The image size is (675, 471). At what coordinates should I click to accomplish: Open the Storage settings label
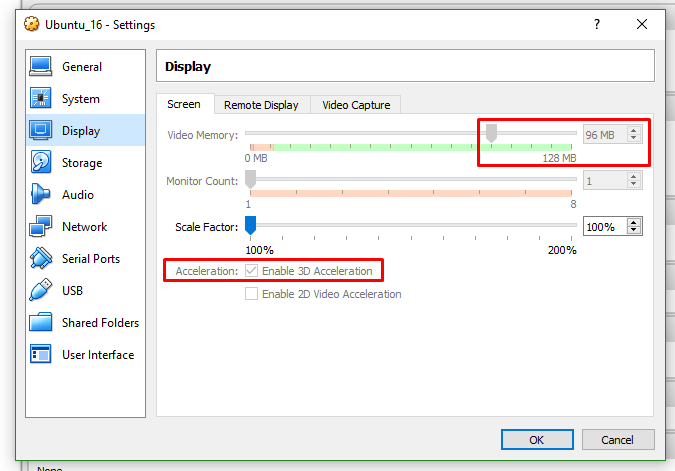point(82,163)
